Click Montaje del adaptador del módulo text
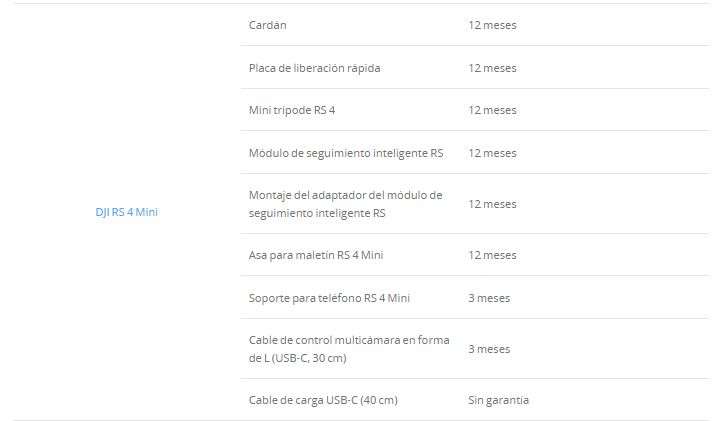The height and width of the screenshot is (421, 723). (x=345, y=194)
